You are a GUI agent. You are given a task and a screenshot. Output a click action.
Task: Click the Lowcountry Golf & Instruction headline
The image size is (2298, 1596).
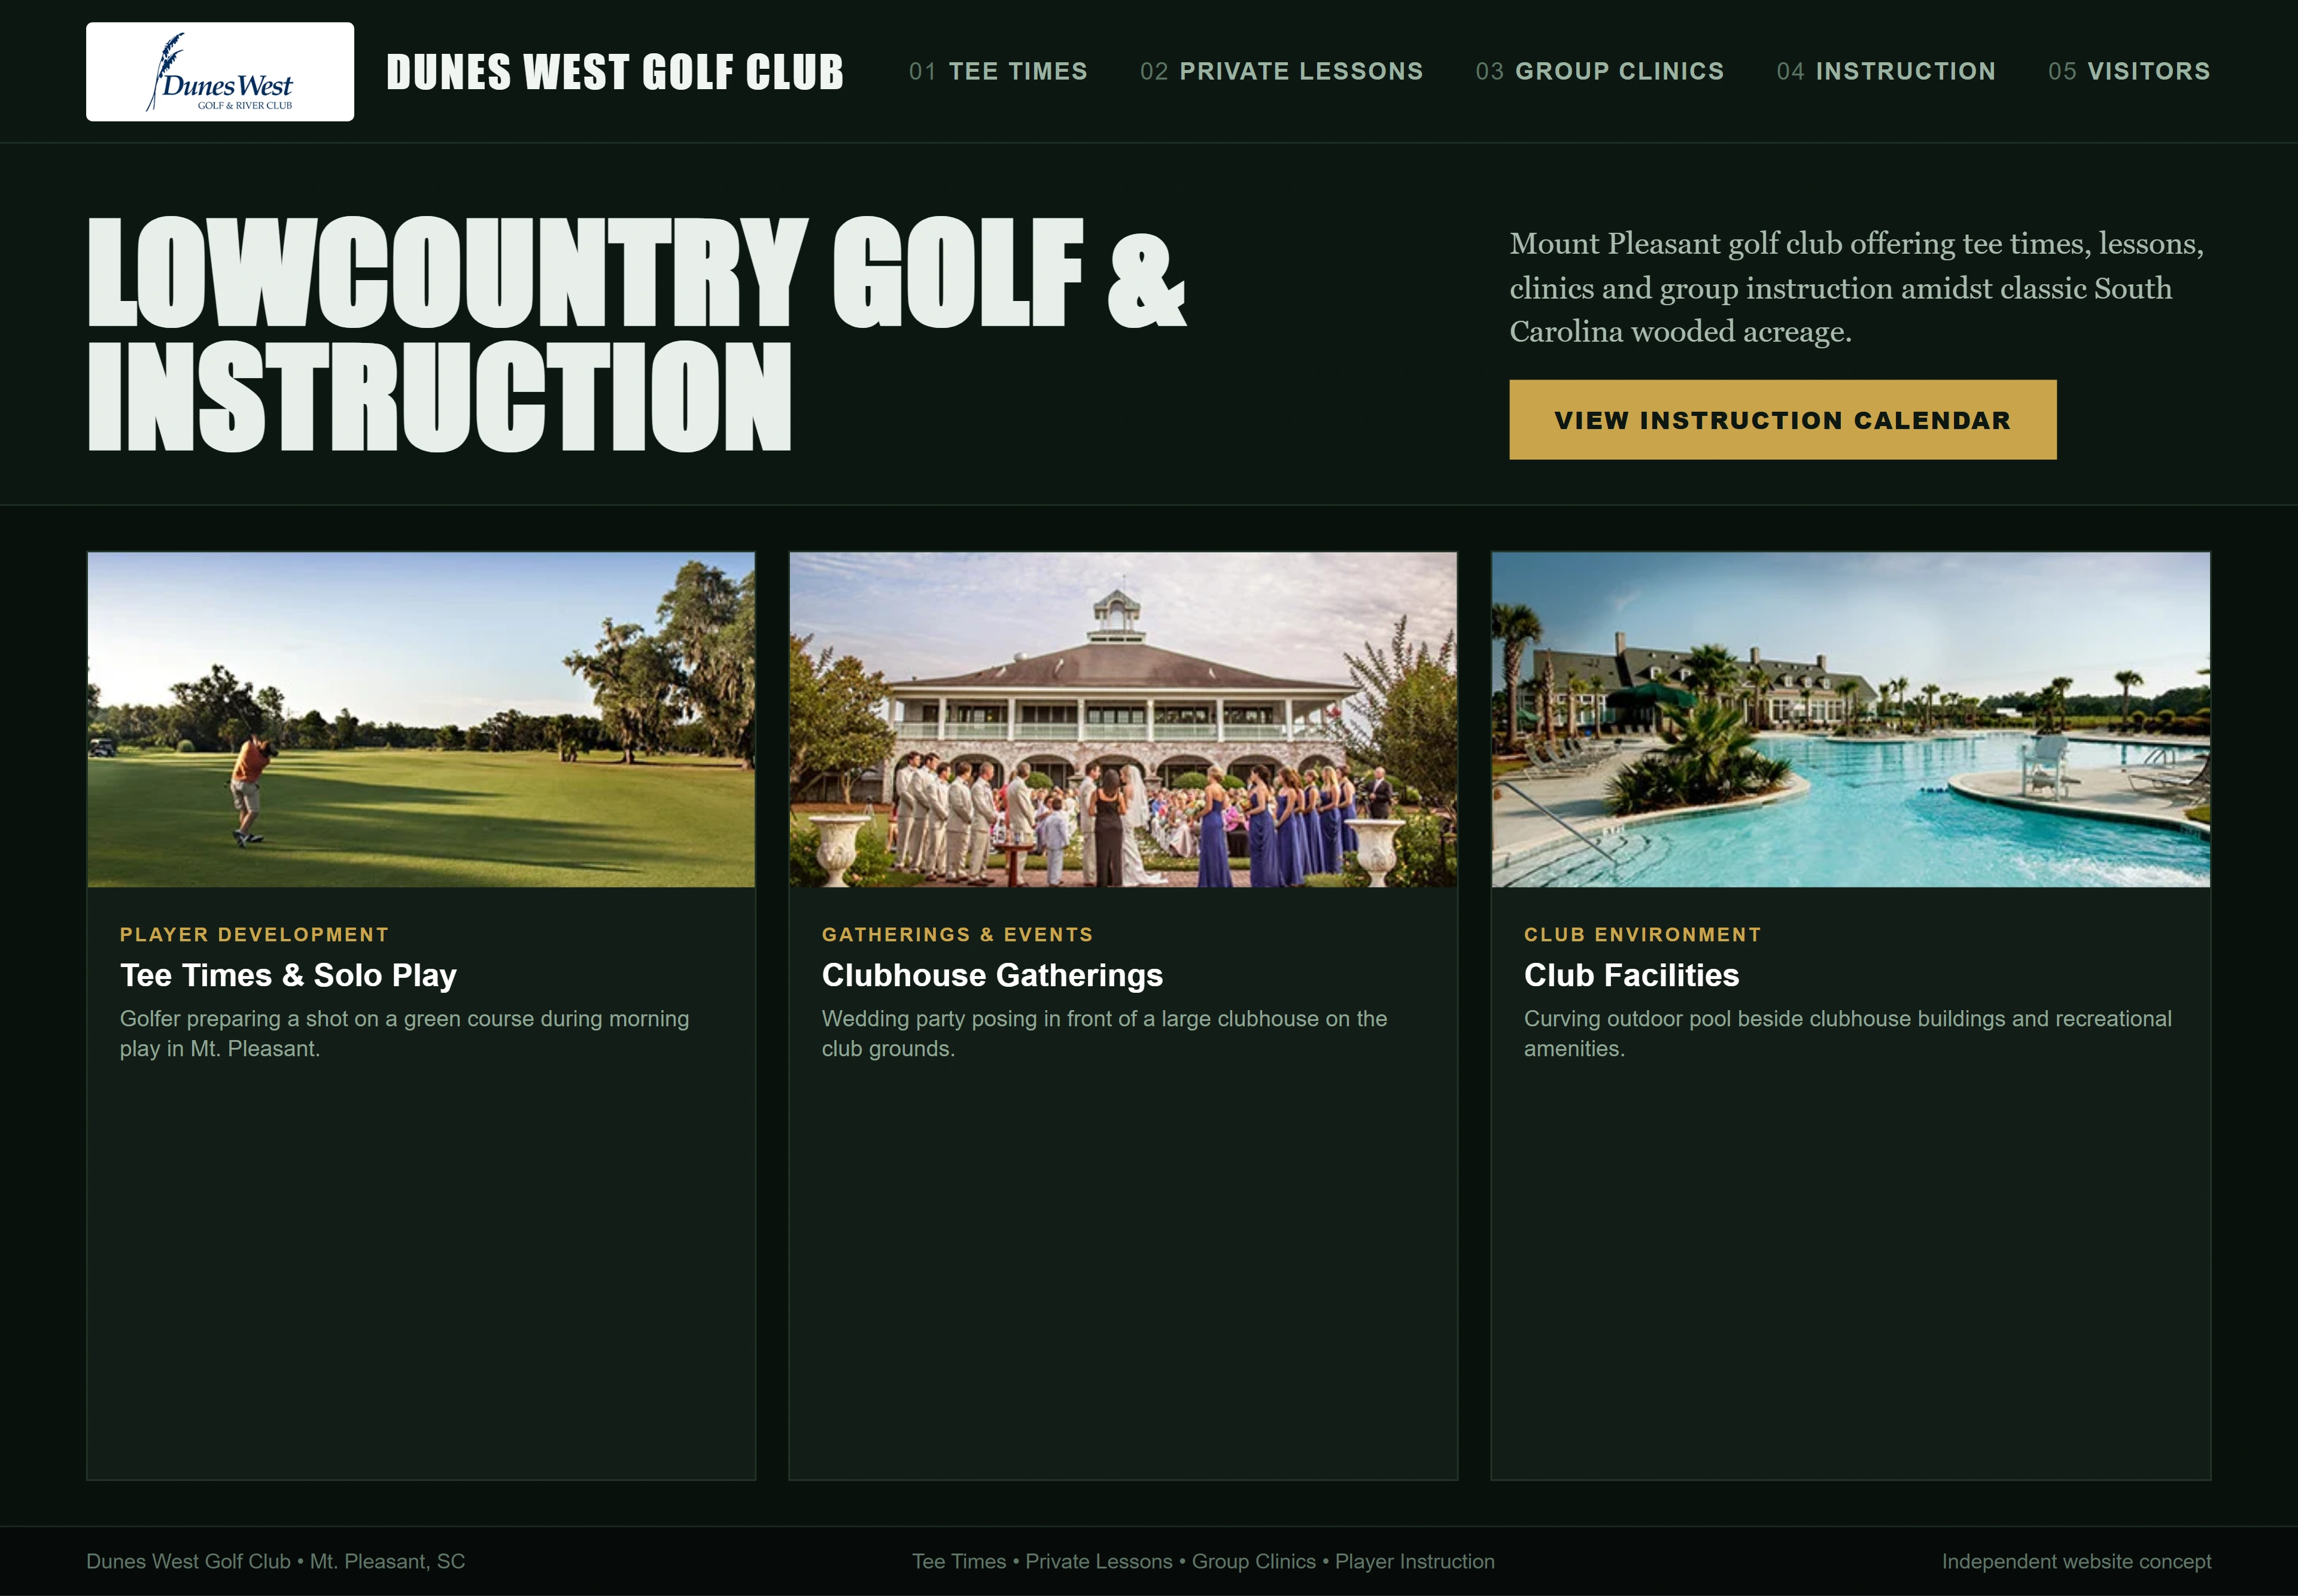click(637, 334)
